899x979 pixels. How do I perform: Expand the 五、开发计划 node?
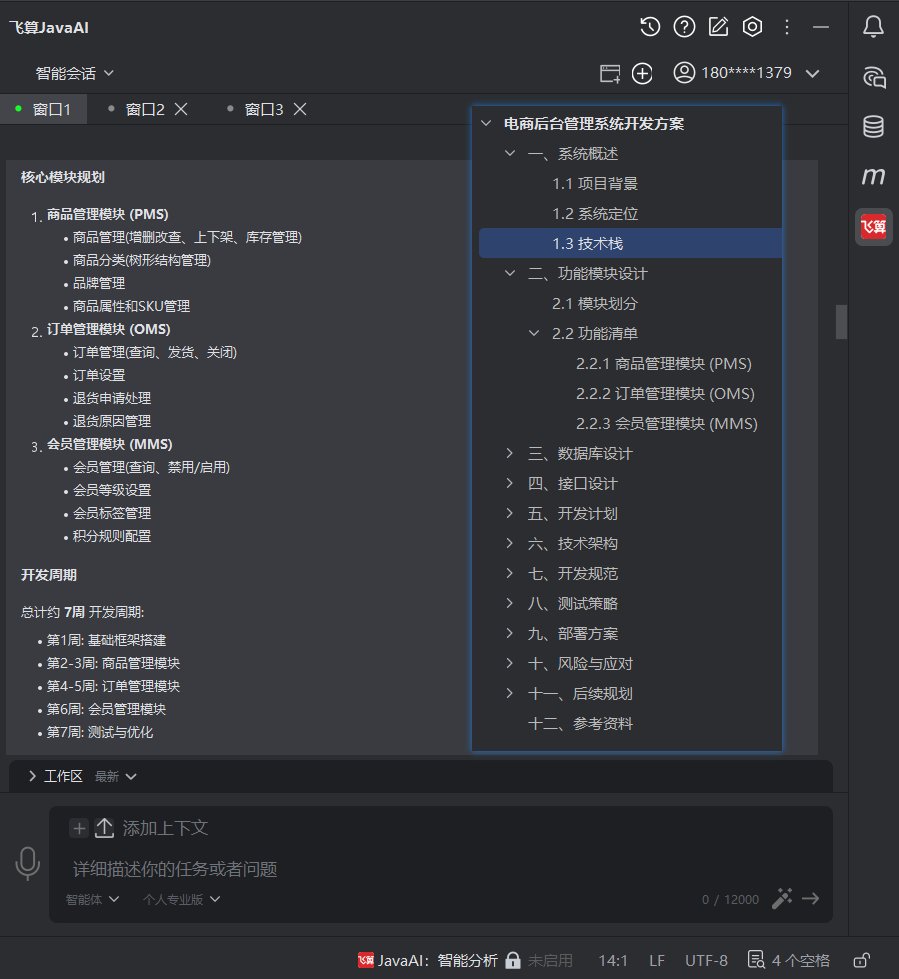pos(510,513)
